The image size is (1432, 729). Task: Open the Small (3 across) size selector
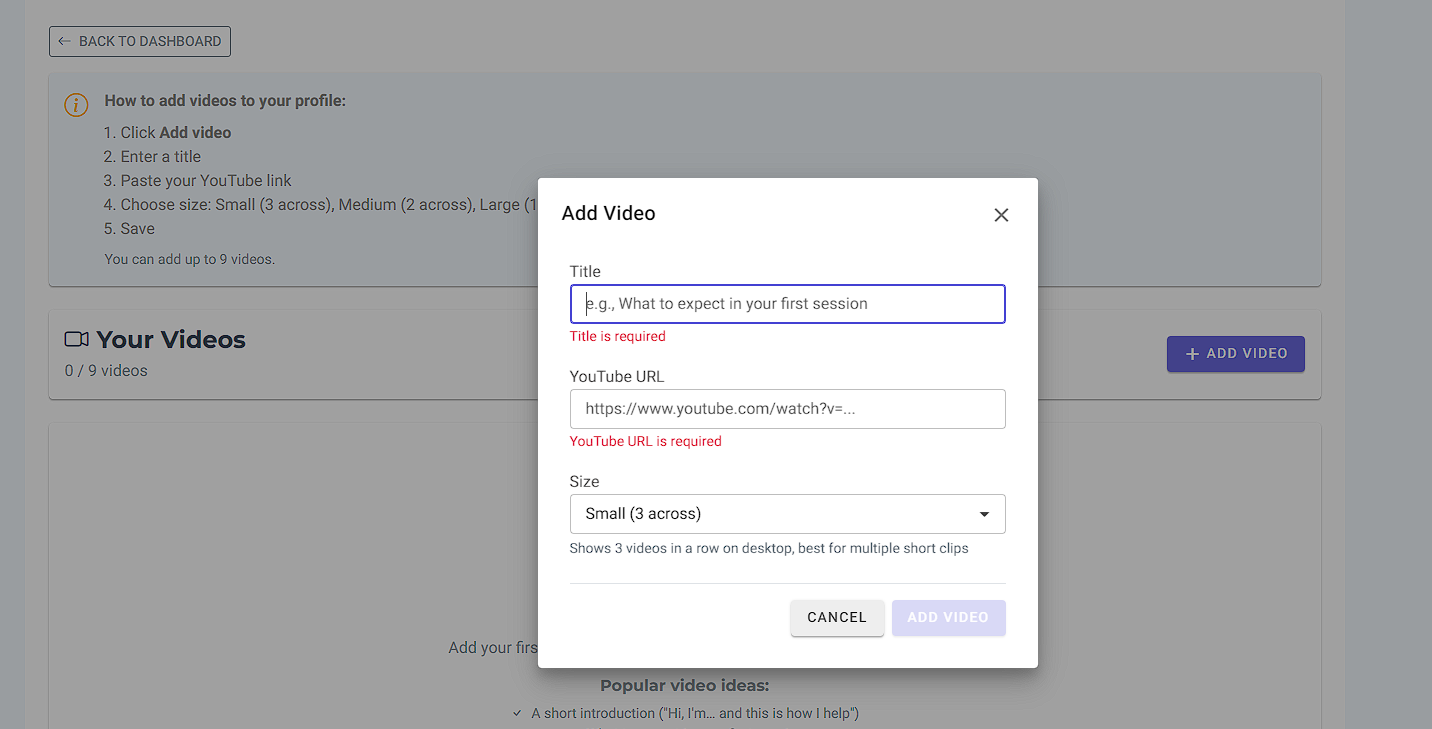point(770,514)
